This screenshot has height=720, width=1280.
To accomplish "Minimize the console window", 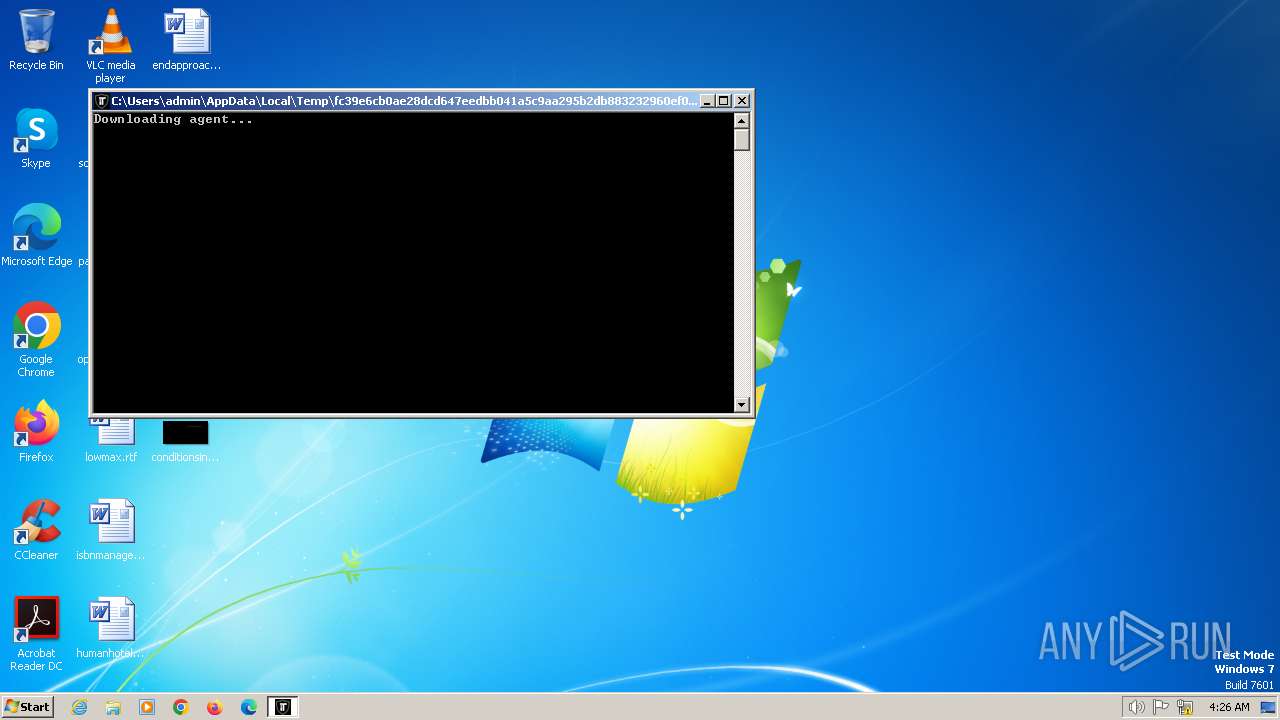I will [707, 101].
